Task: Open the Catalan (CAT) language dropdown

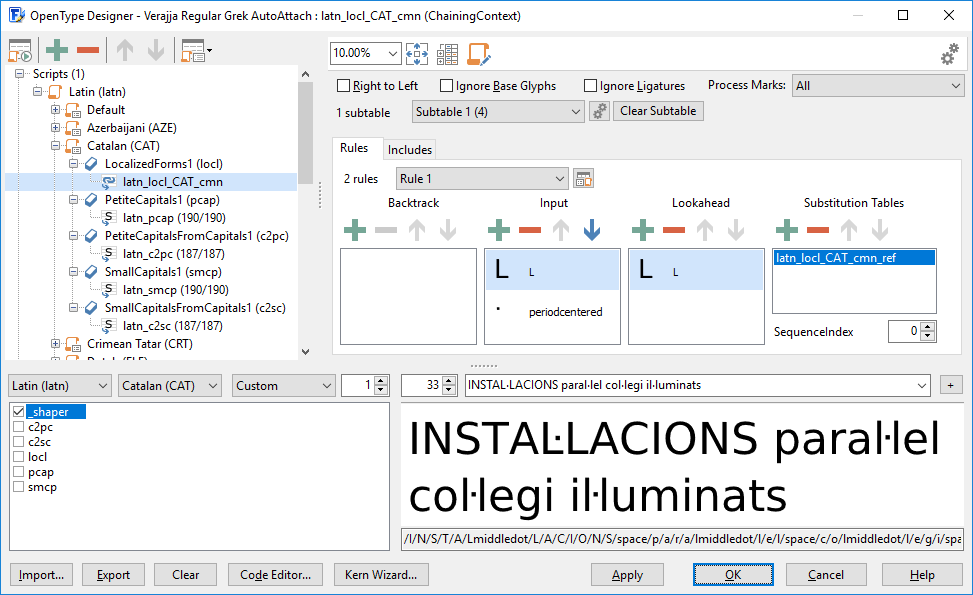Action: (170, 386)
